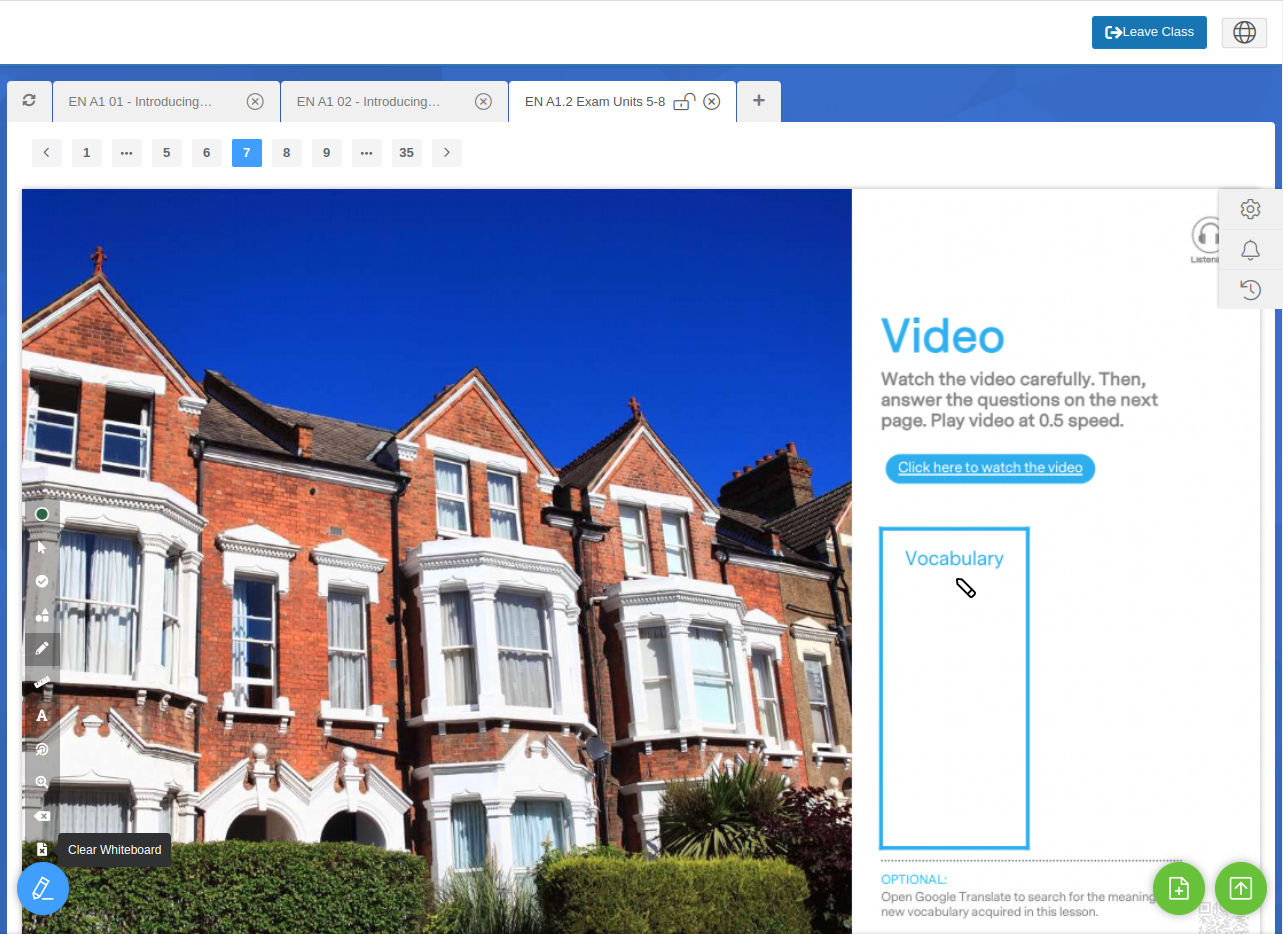Image resolution: width=1283 pixels, height=934 pixels.
Task: Open the history clock panel
Action: tap(1250, 289)
